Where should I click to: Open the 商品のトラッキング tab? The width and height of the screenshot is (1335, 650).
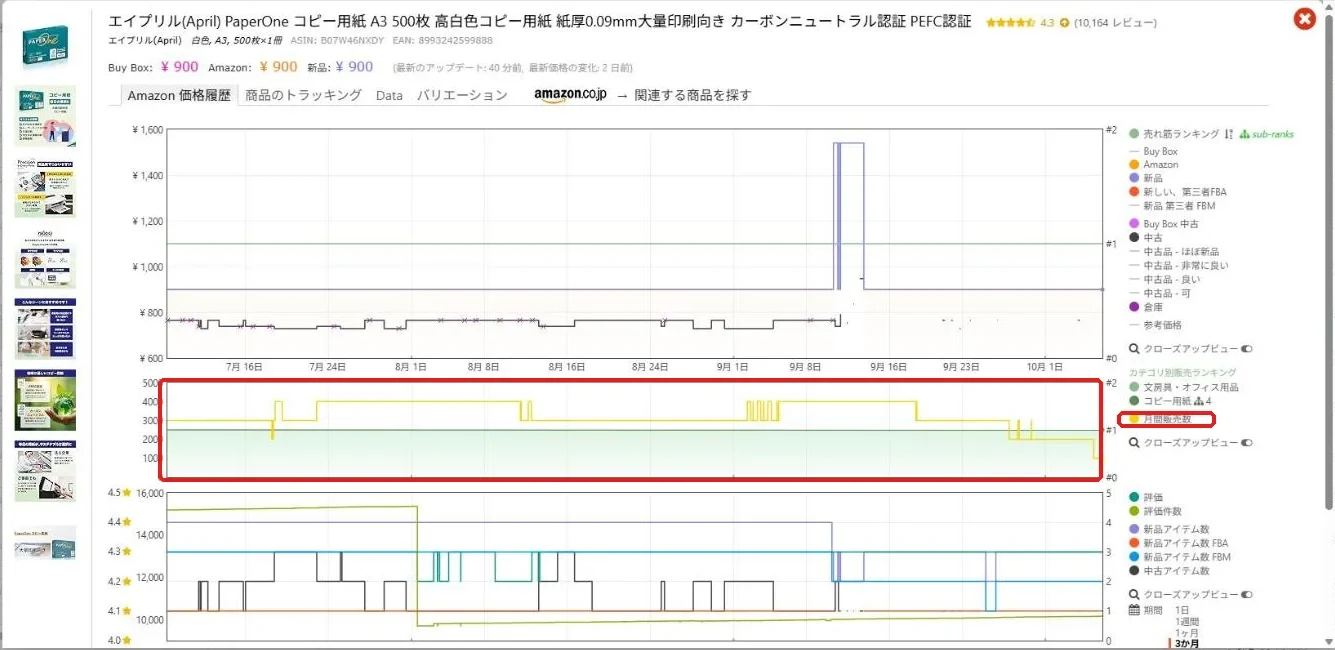coord(303,95)
